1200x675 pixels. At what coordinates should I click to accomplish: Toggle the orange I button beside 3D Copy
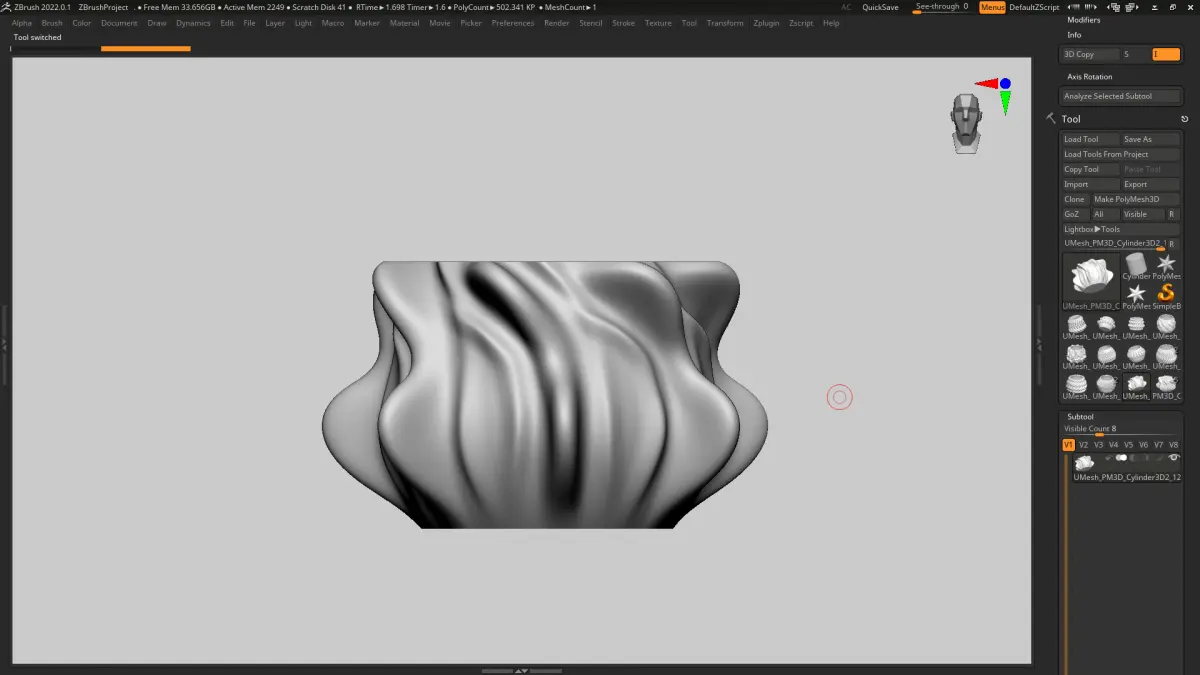click(x=1166, y=54)
